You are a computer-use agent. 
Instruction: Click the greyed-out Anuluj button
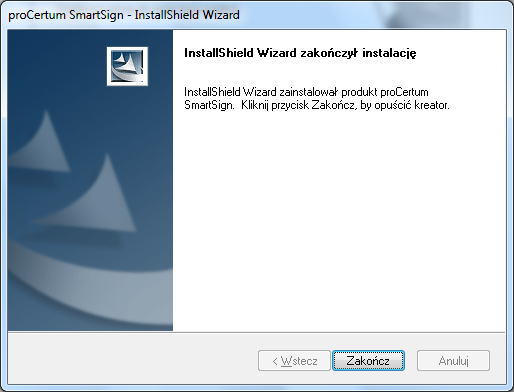tap(453, 360)
